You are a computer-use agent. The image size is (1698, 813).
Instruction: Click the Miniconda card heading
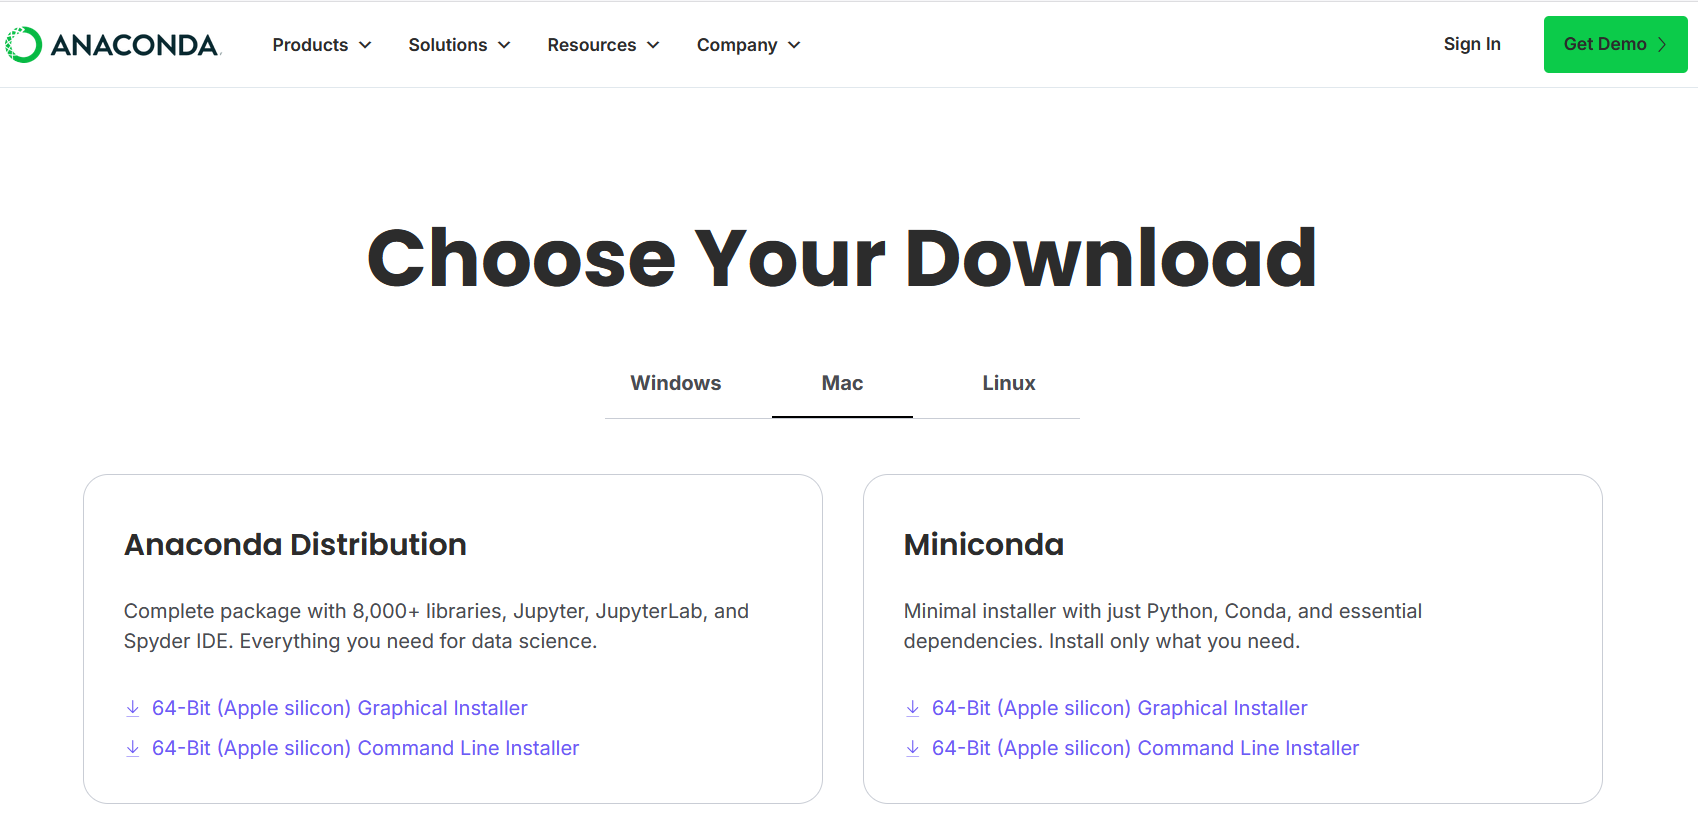[984, 544]
